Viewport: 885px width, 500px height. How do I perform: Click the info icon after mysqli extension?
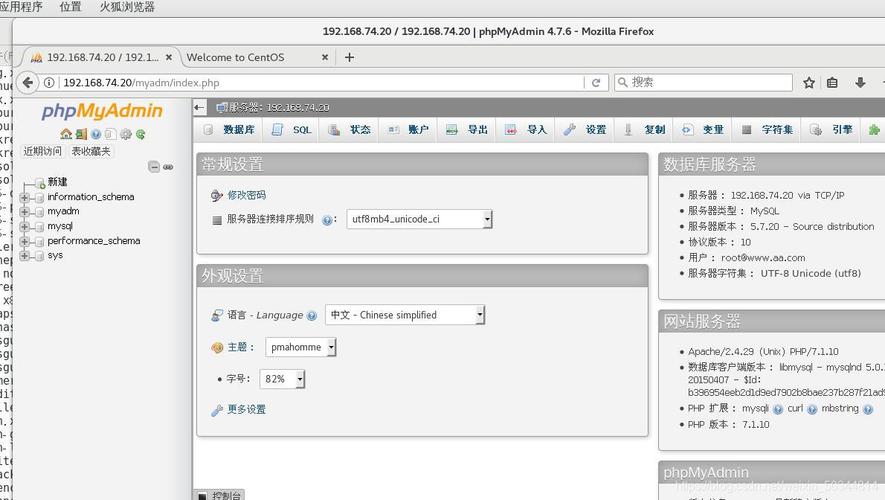point(778,409)
